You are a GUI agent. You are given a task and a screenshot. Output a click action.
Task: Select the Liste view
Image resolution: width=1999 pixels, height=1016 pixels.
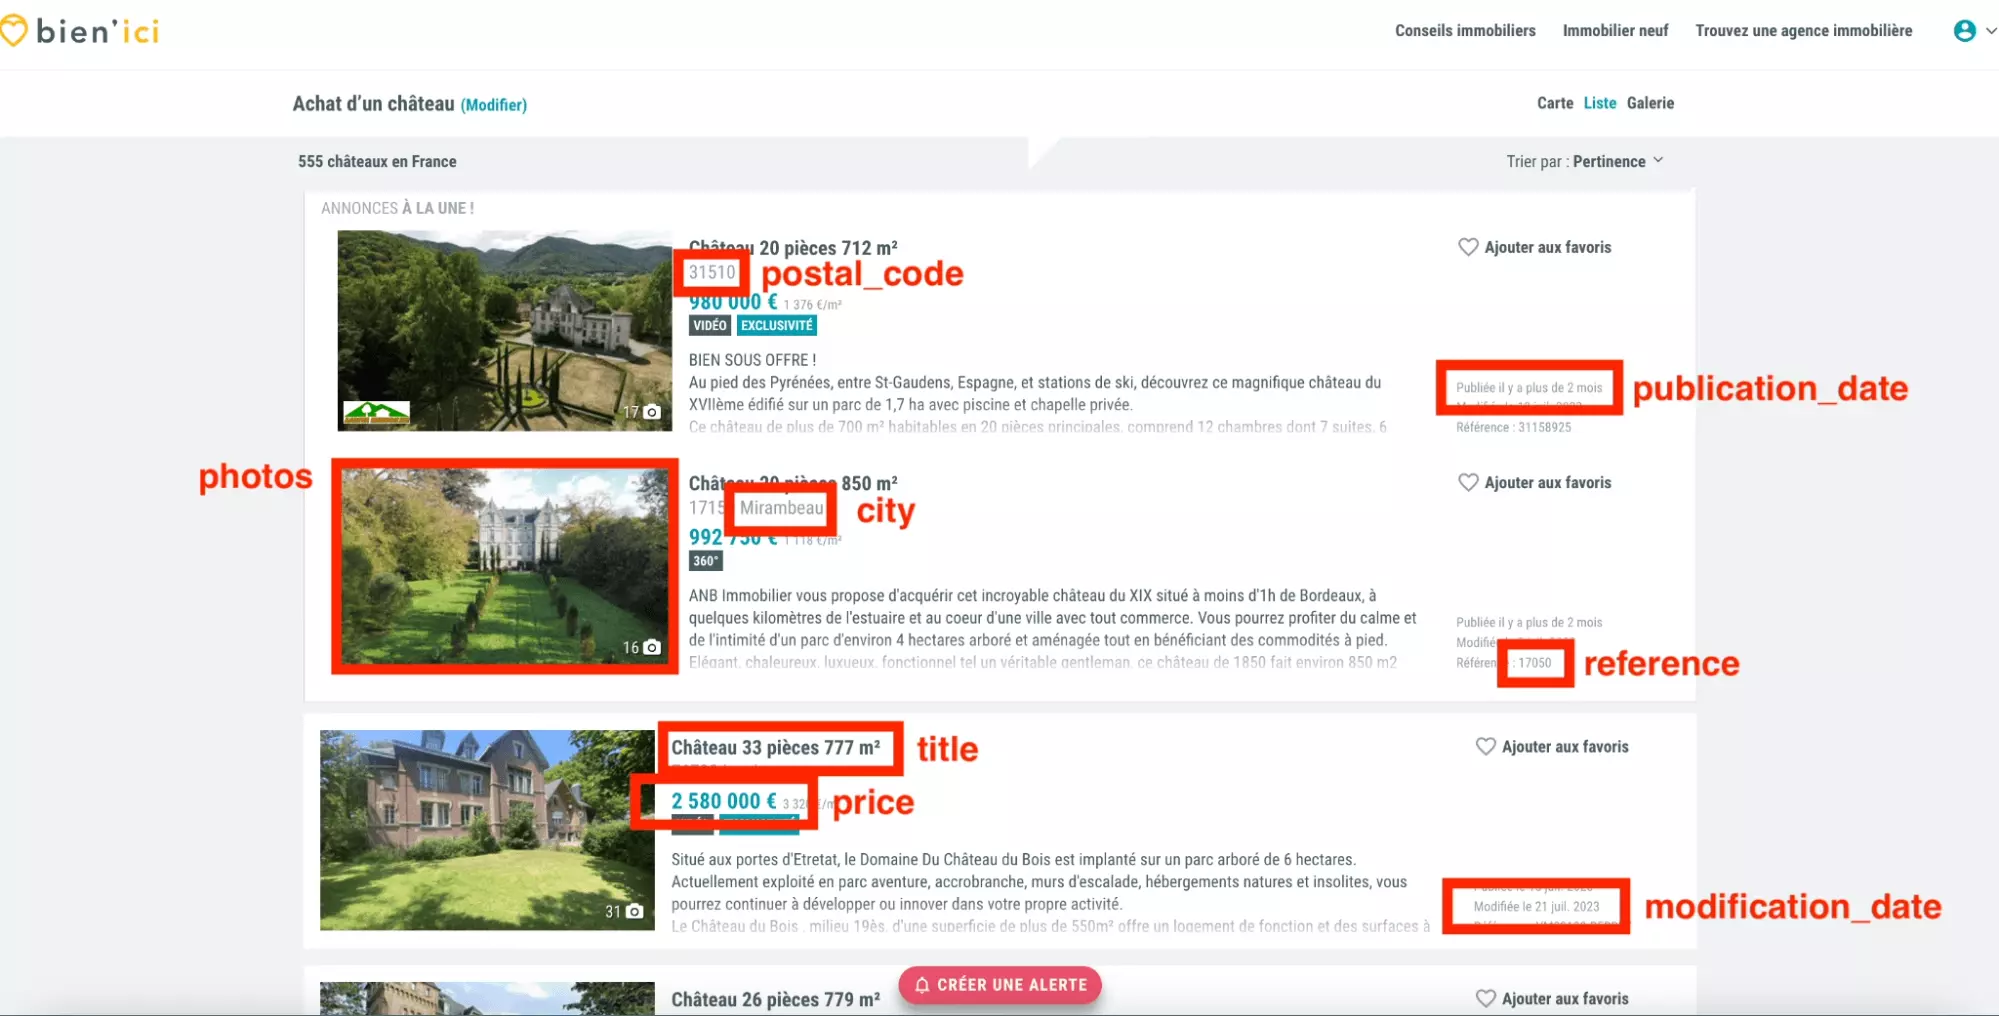pos(1599,103)
